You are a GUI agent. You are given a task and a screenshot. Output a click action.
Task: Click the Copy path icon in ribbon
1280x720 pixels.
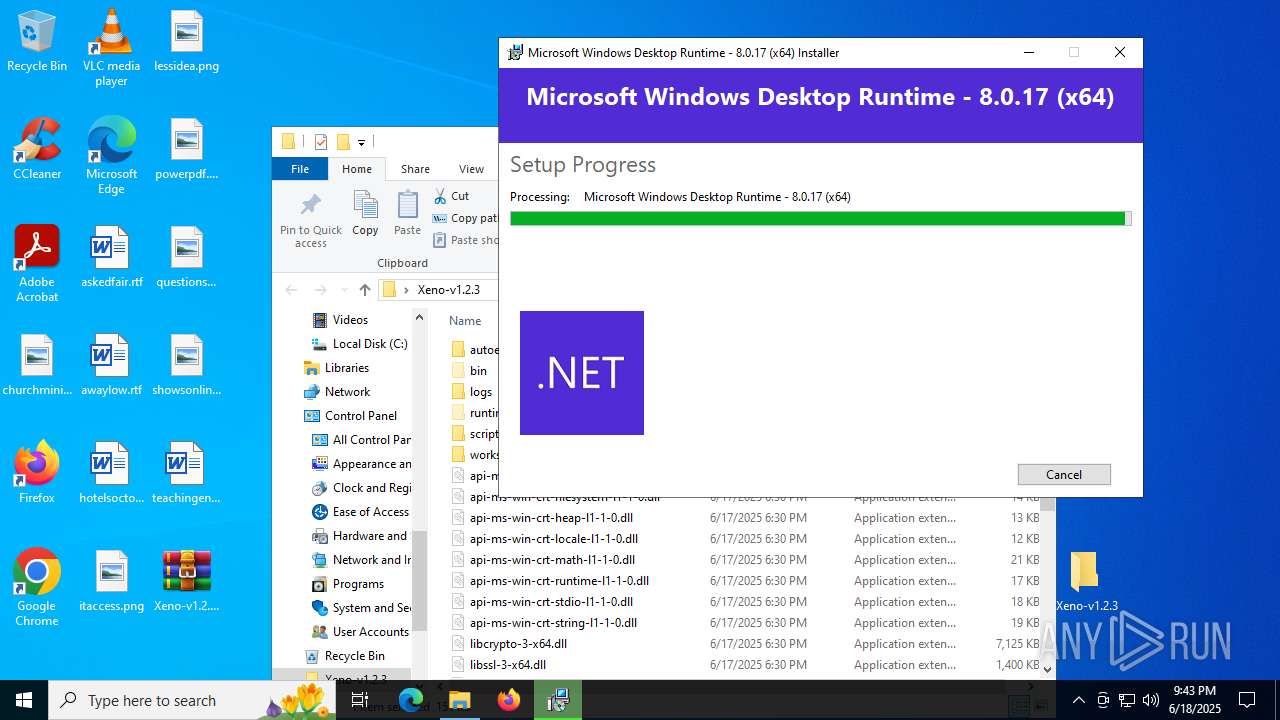click(x=440, y=218)
